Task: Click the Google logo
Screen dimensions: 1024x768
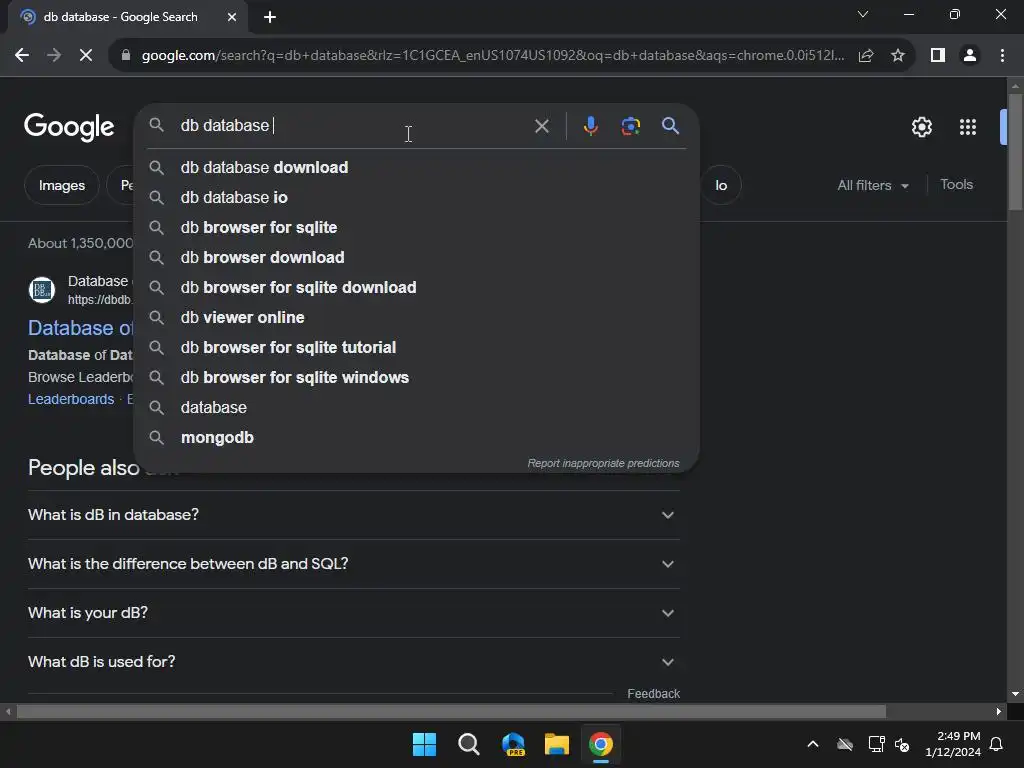Action: click(69, 127)
